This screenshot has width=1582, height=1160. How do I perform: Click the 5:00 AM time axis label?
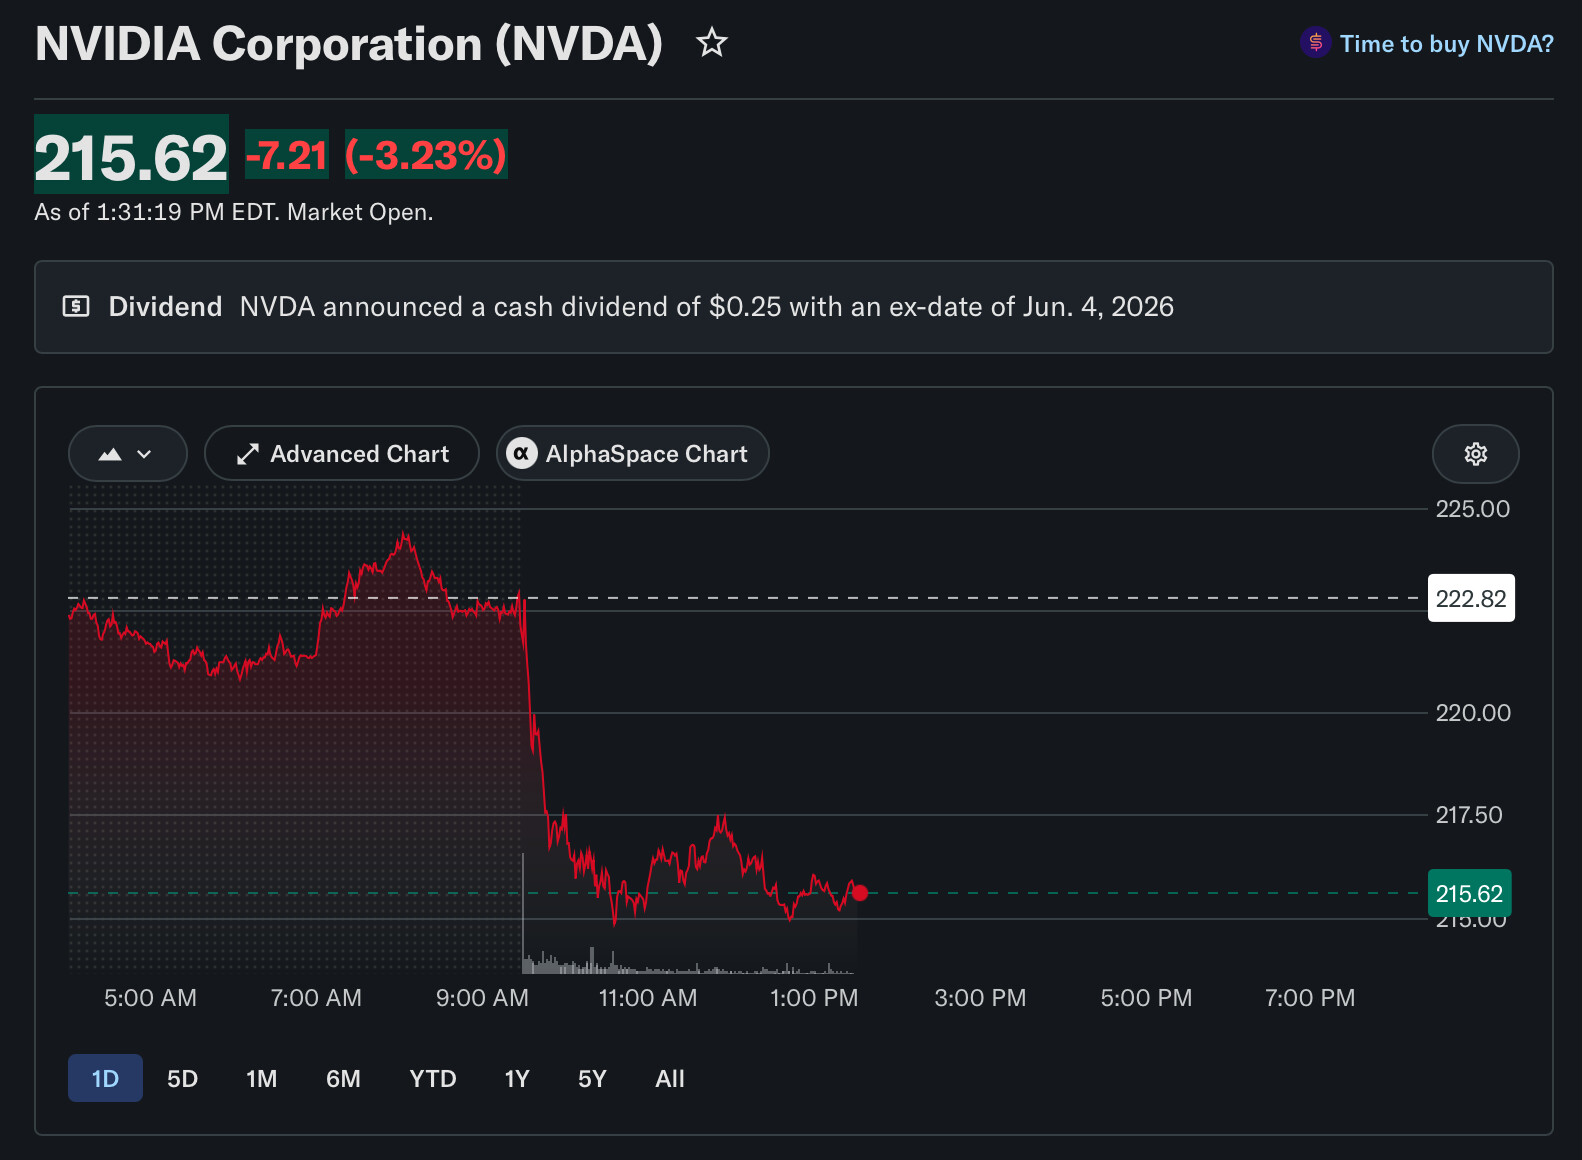pyautogui.click(x=150, y=997)
